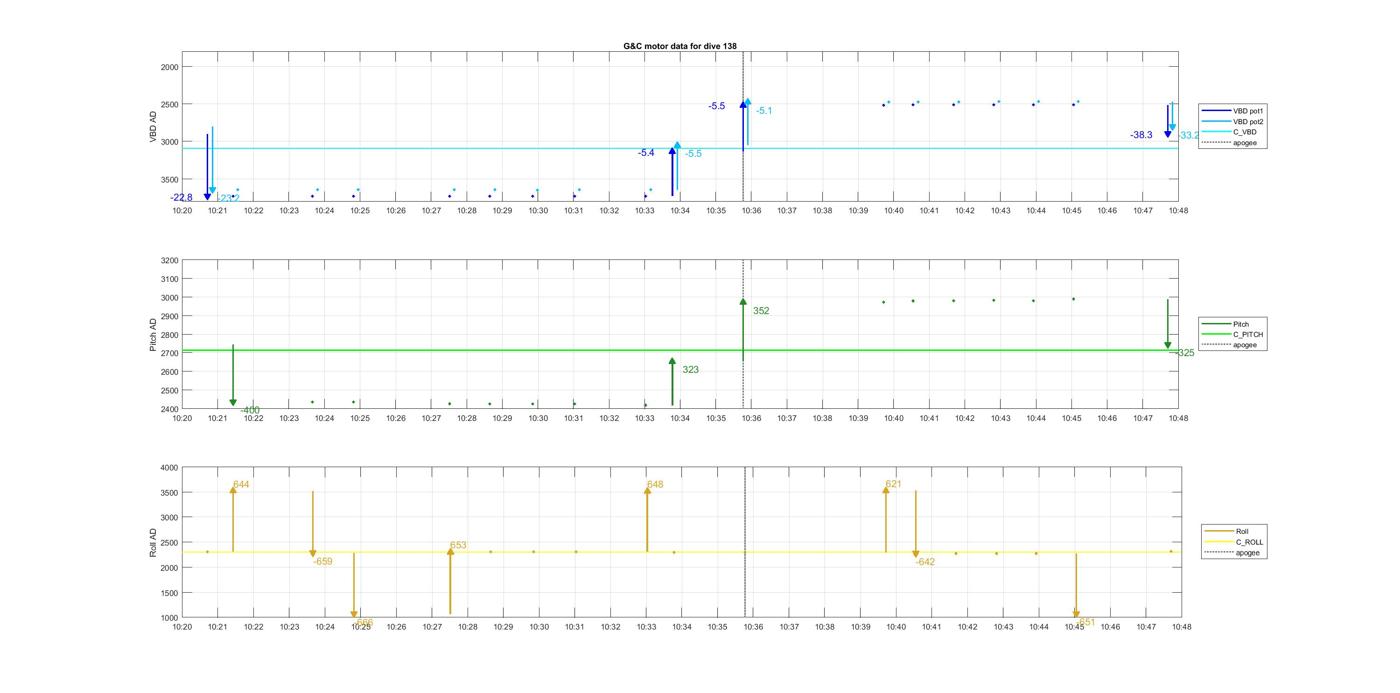Click the '653' roll data label

(458, 546)
